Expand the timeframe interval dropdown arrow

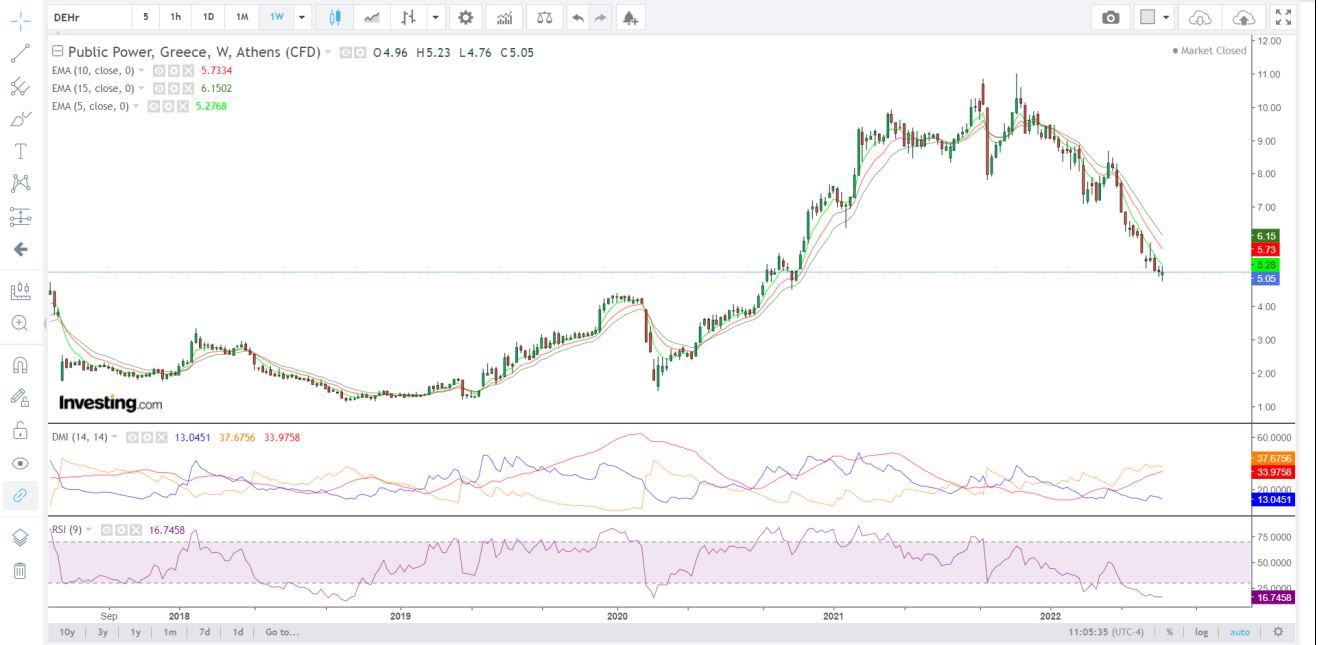302,17
